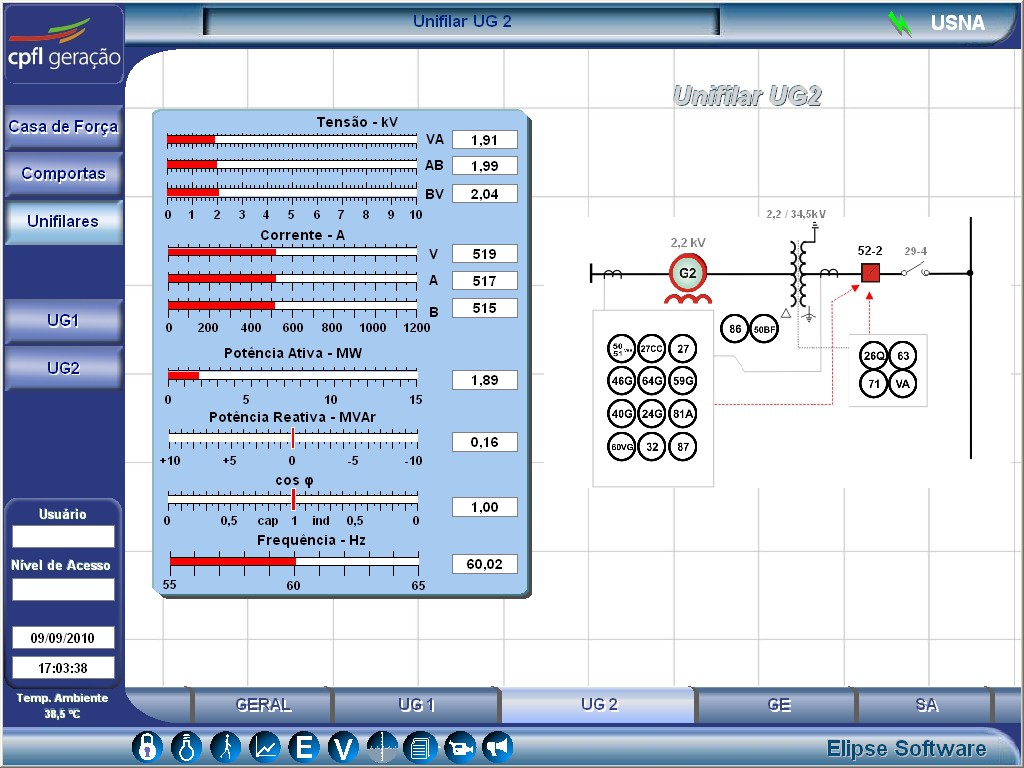The width and height of the screenshot is (1024, 768).
Task: Click the time field 17:03:38
Action: click(x=63, y=668)
